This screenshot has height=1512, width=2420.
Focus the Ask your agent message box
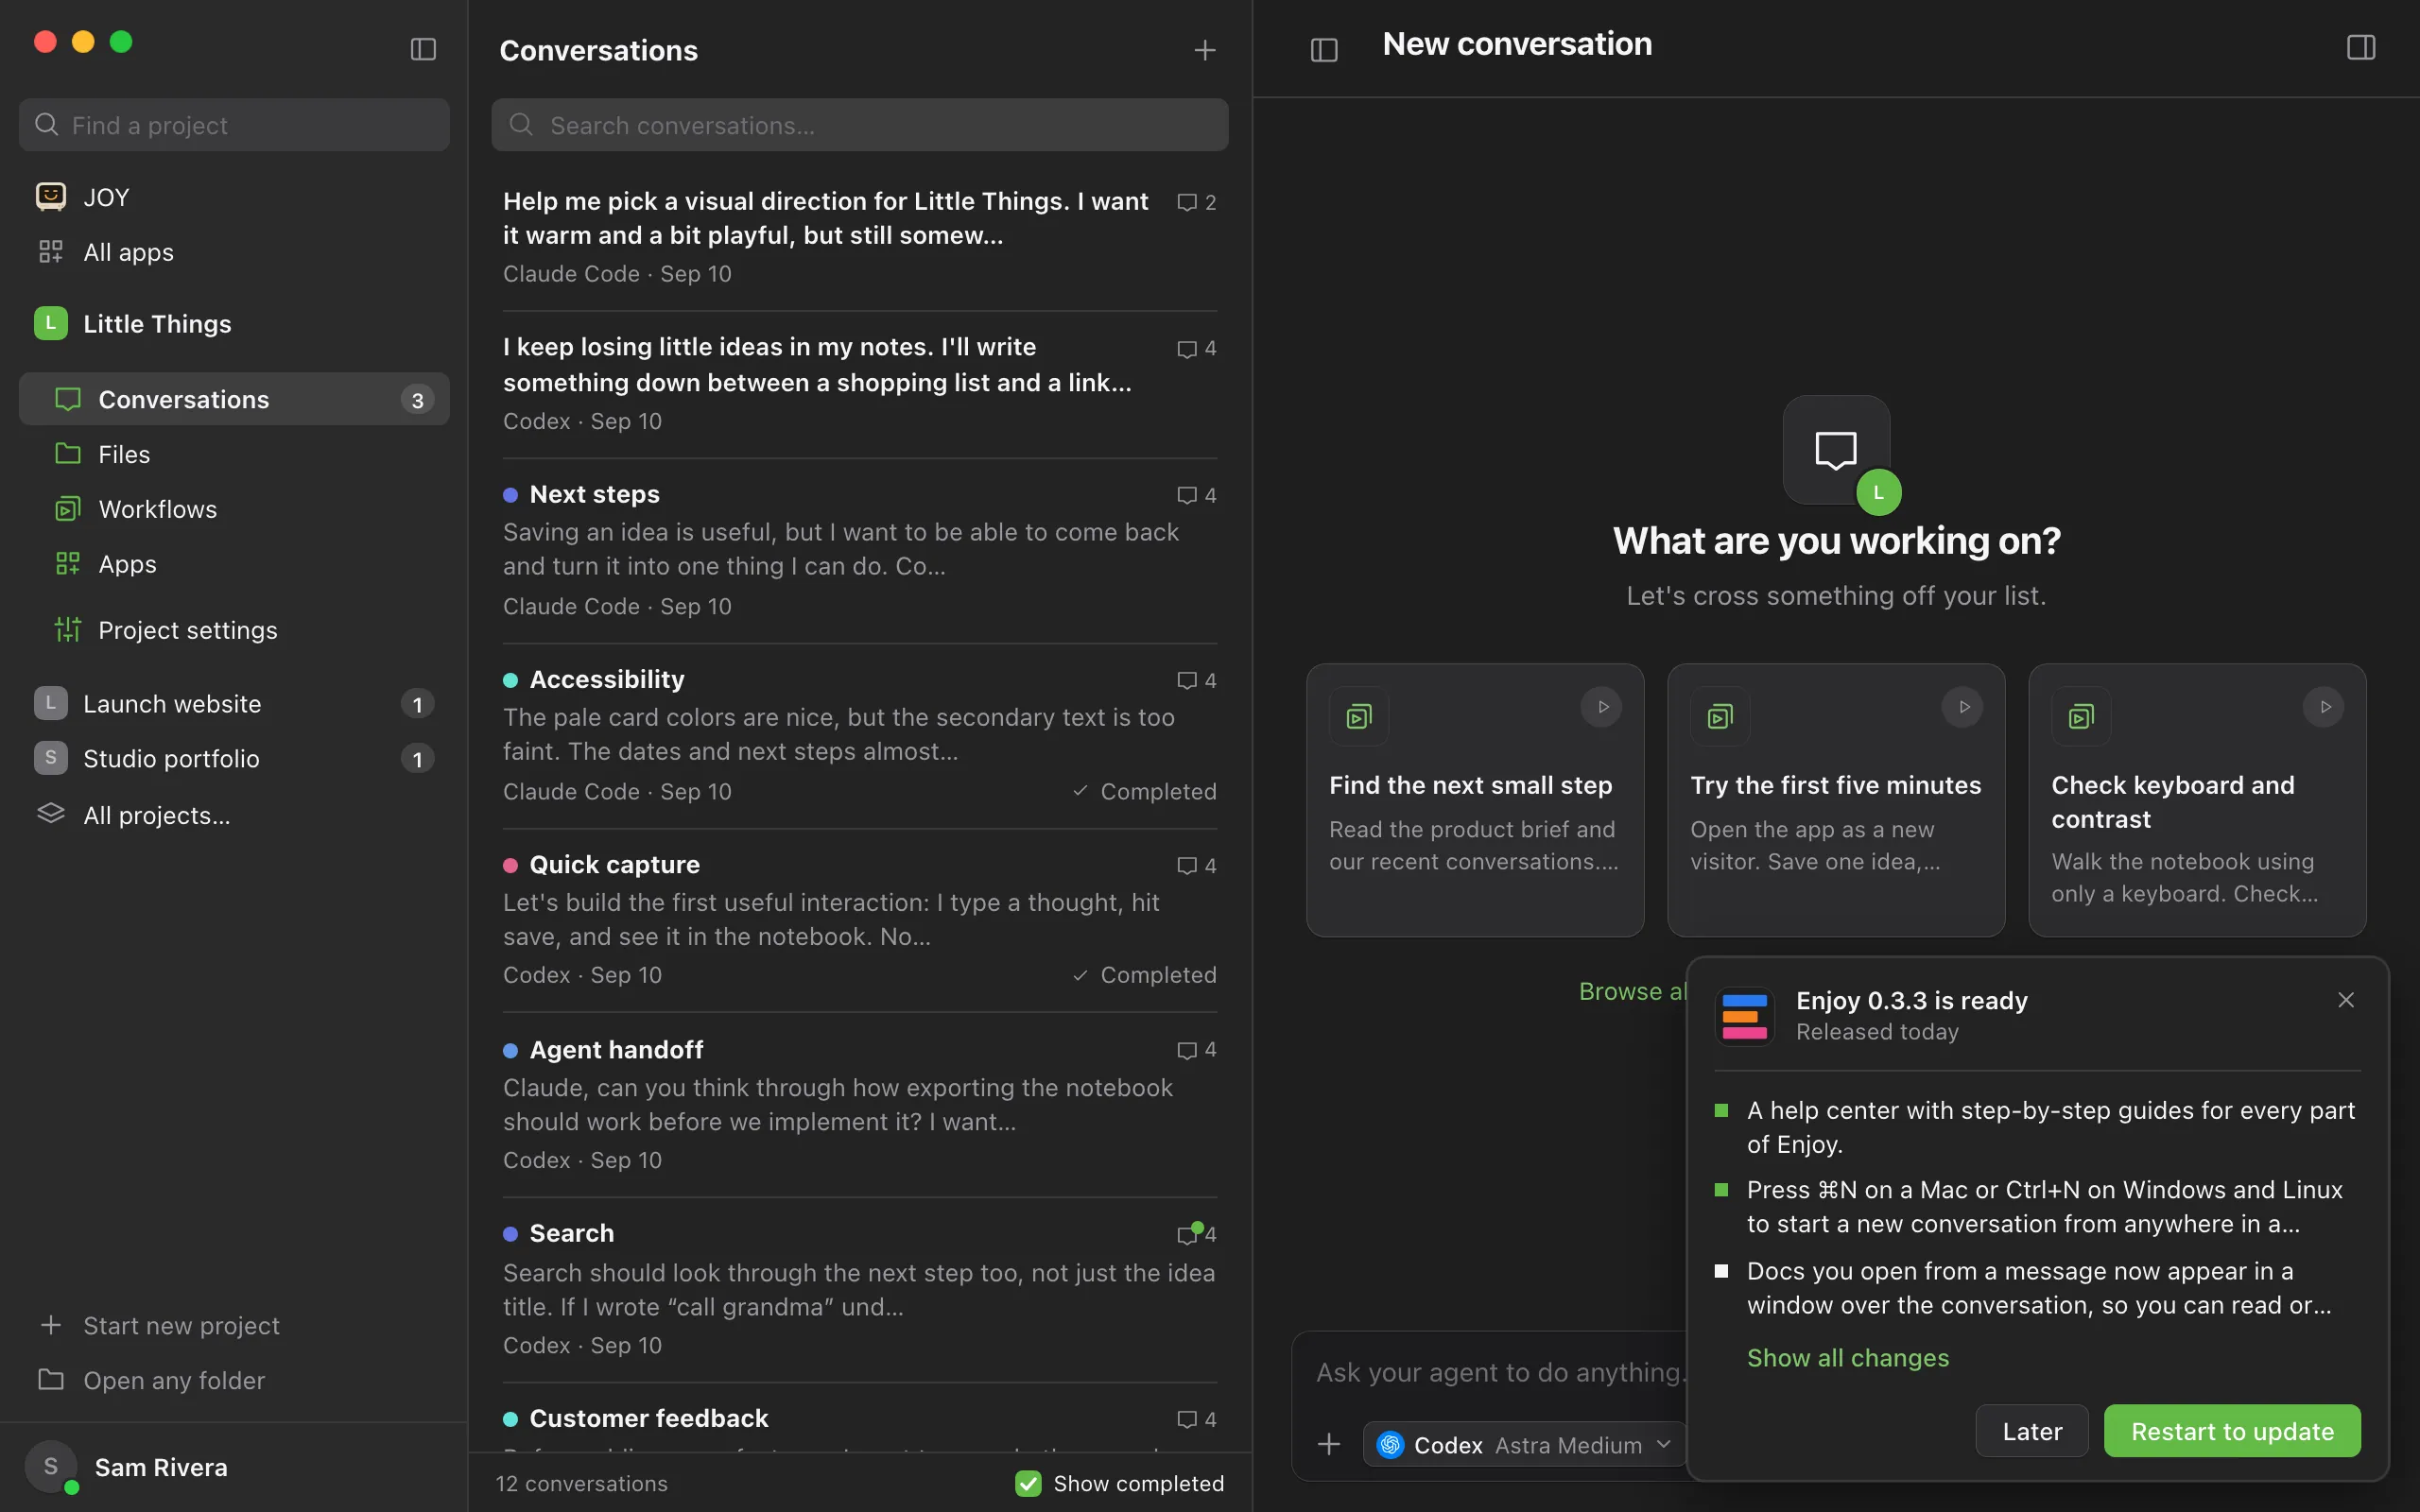coord(1500,1373)
